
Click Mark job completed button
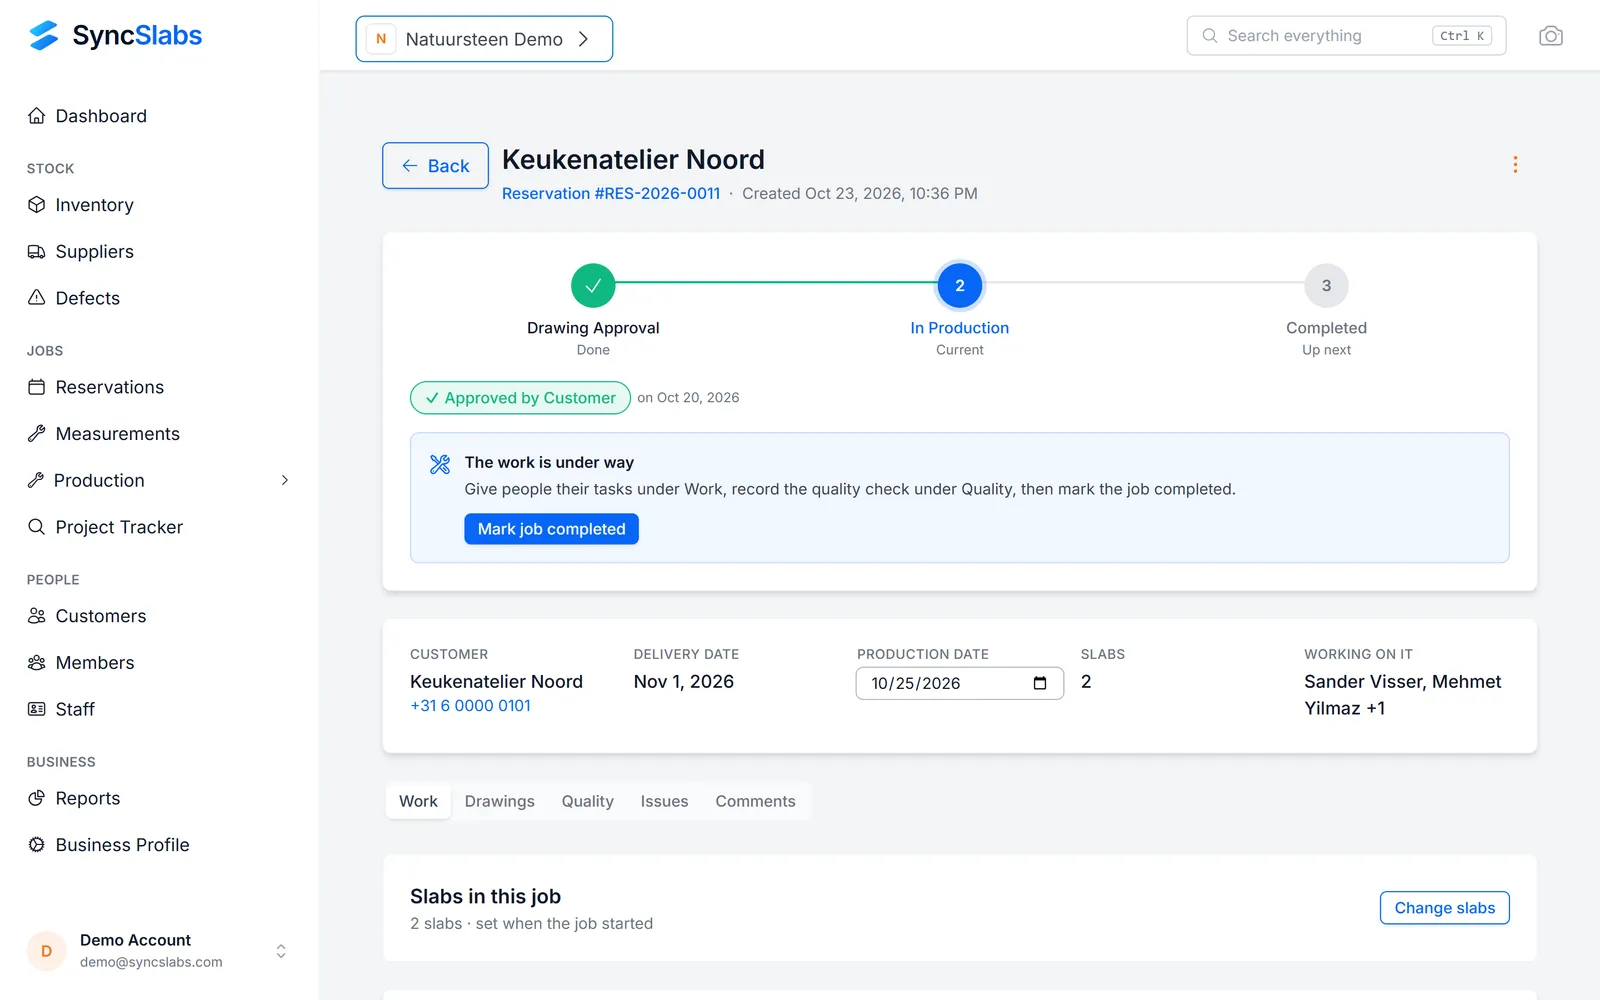[551, 529]
